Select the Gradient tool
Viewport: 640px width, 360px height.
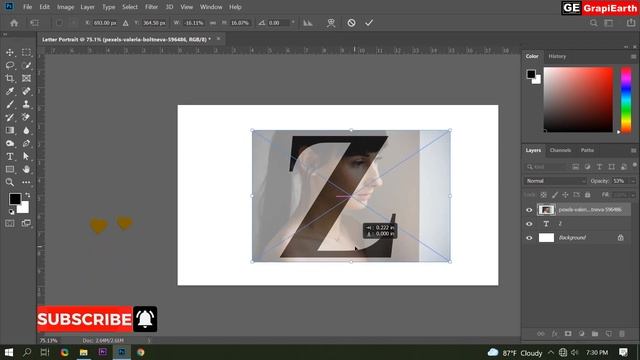[x=10, y=131]
